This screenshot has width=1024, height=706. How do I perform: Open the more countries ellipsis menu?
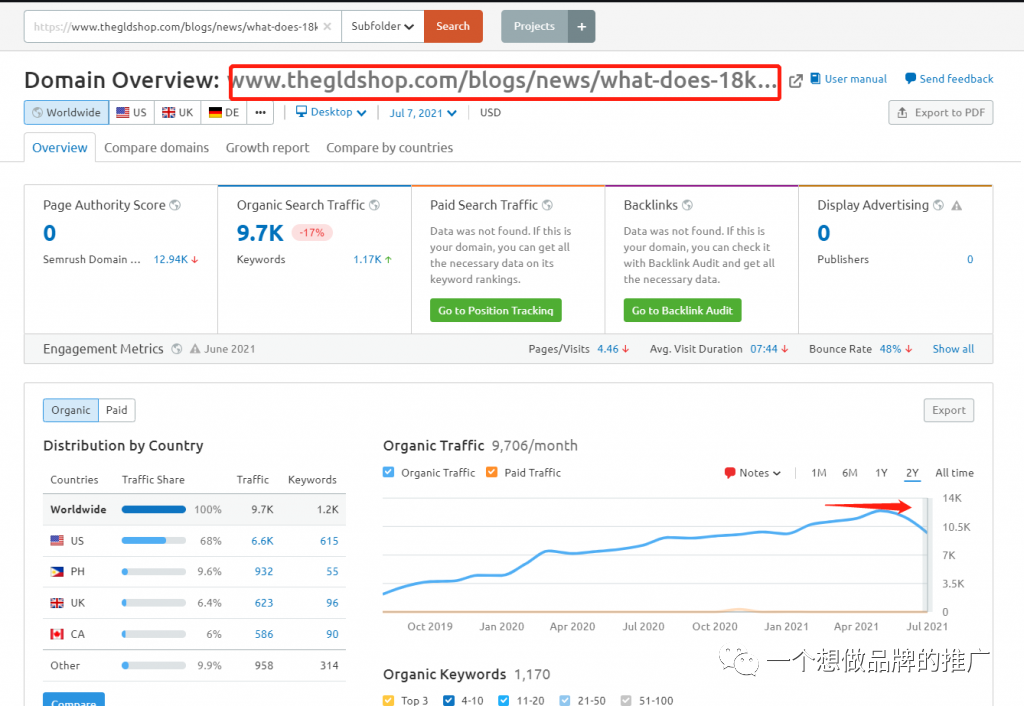pyautogui.click(x=261, y=112)
